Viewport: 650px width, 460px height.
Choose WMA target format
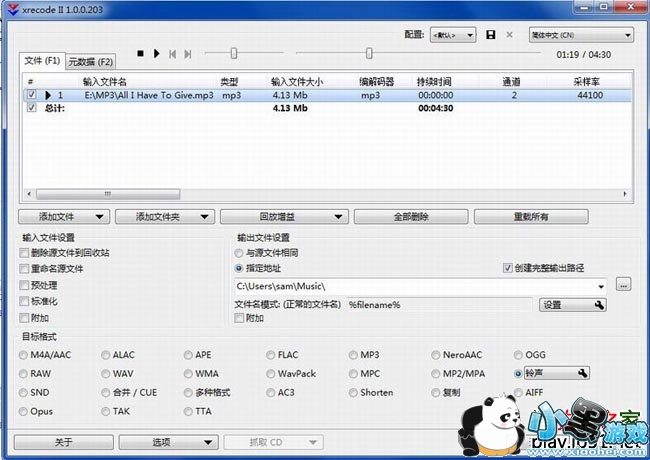click(188, 374)
